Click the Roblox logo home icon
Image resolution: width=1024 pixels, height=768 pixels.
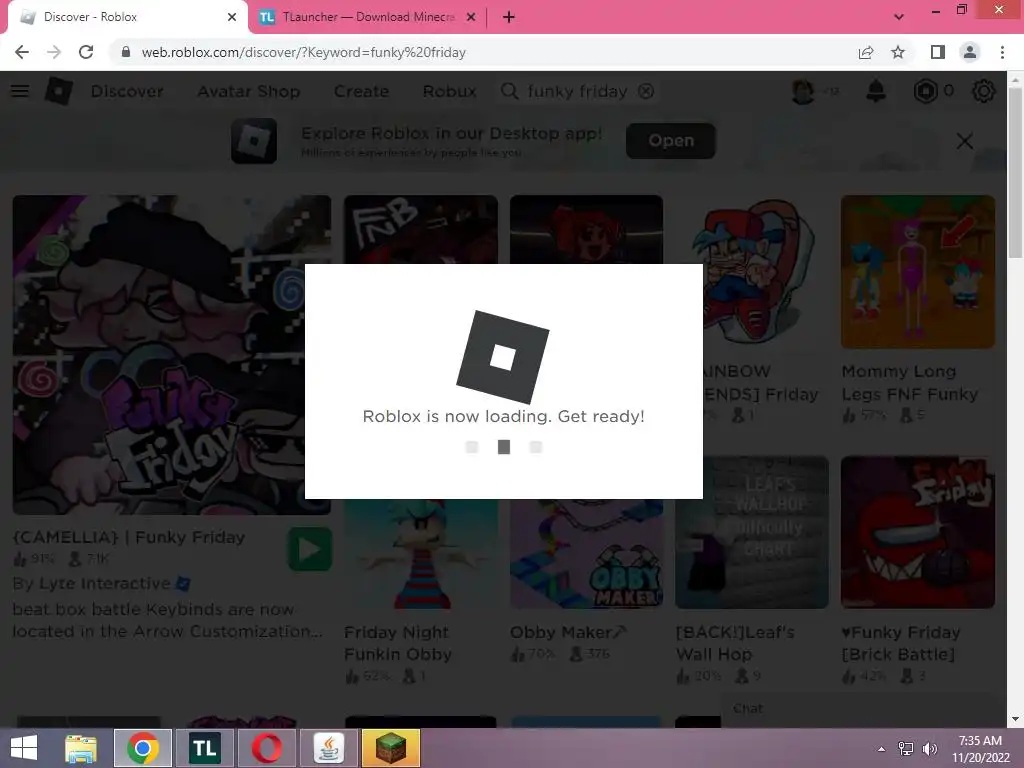tap(58, 91)
